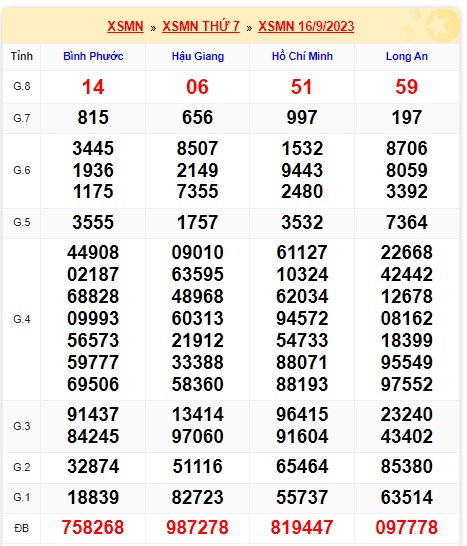Click Bình Phước special prize 758268
The image size is (467, 546).
coord(93,527)
